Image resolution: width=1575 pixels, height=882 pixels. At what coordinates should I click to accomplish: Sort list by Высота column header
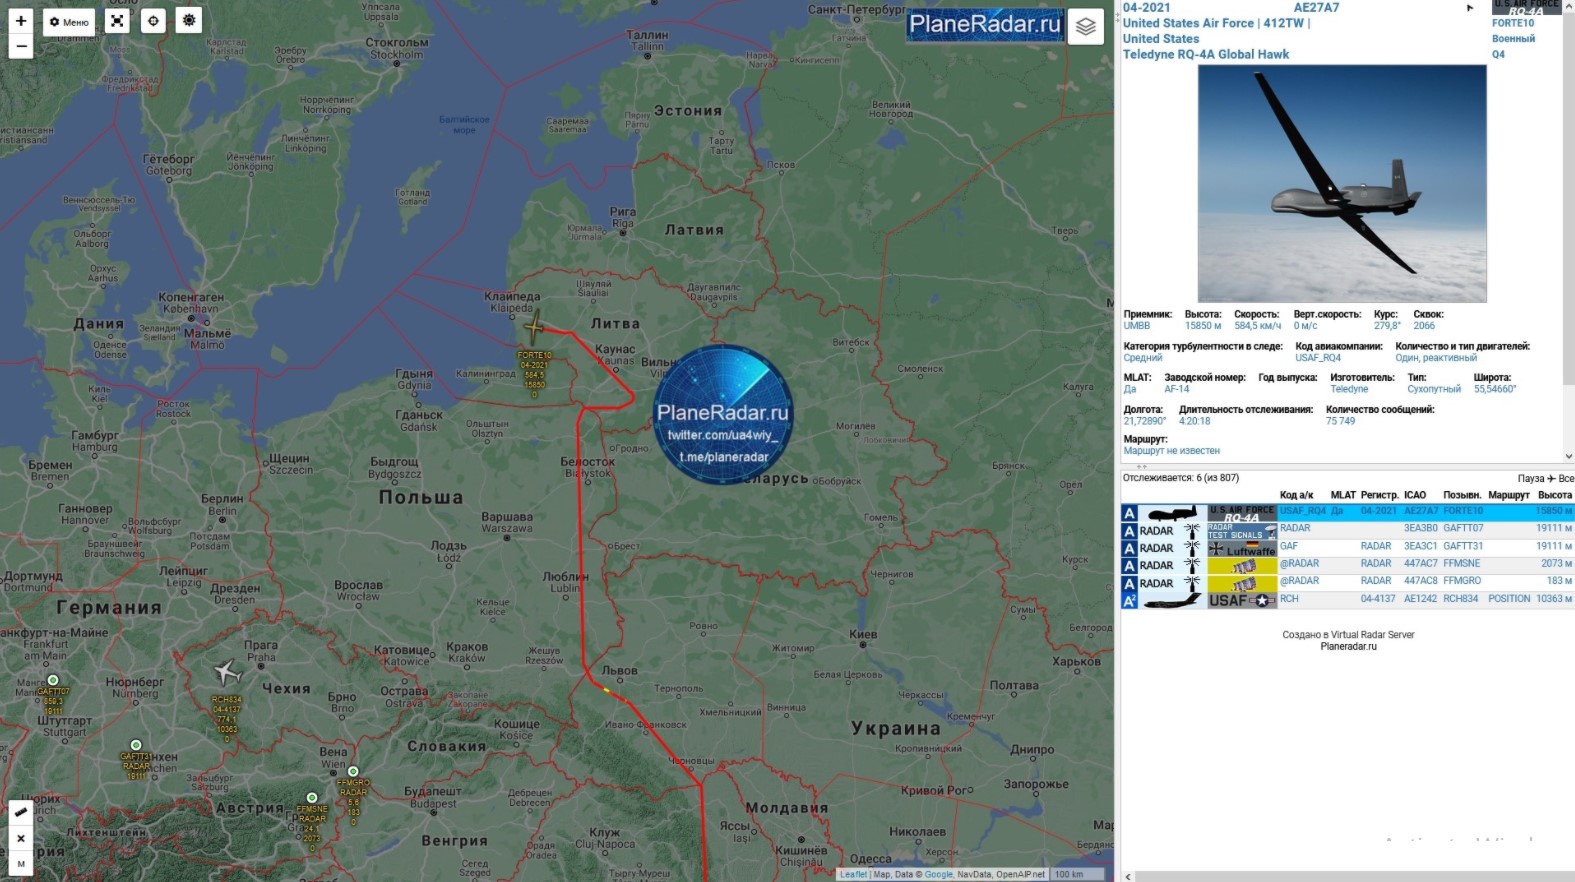[1554, 495]
